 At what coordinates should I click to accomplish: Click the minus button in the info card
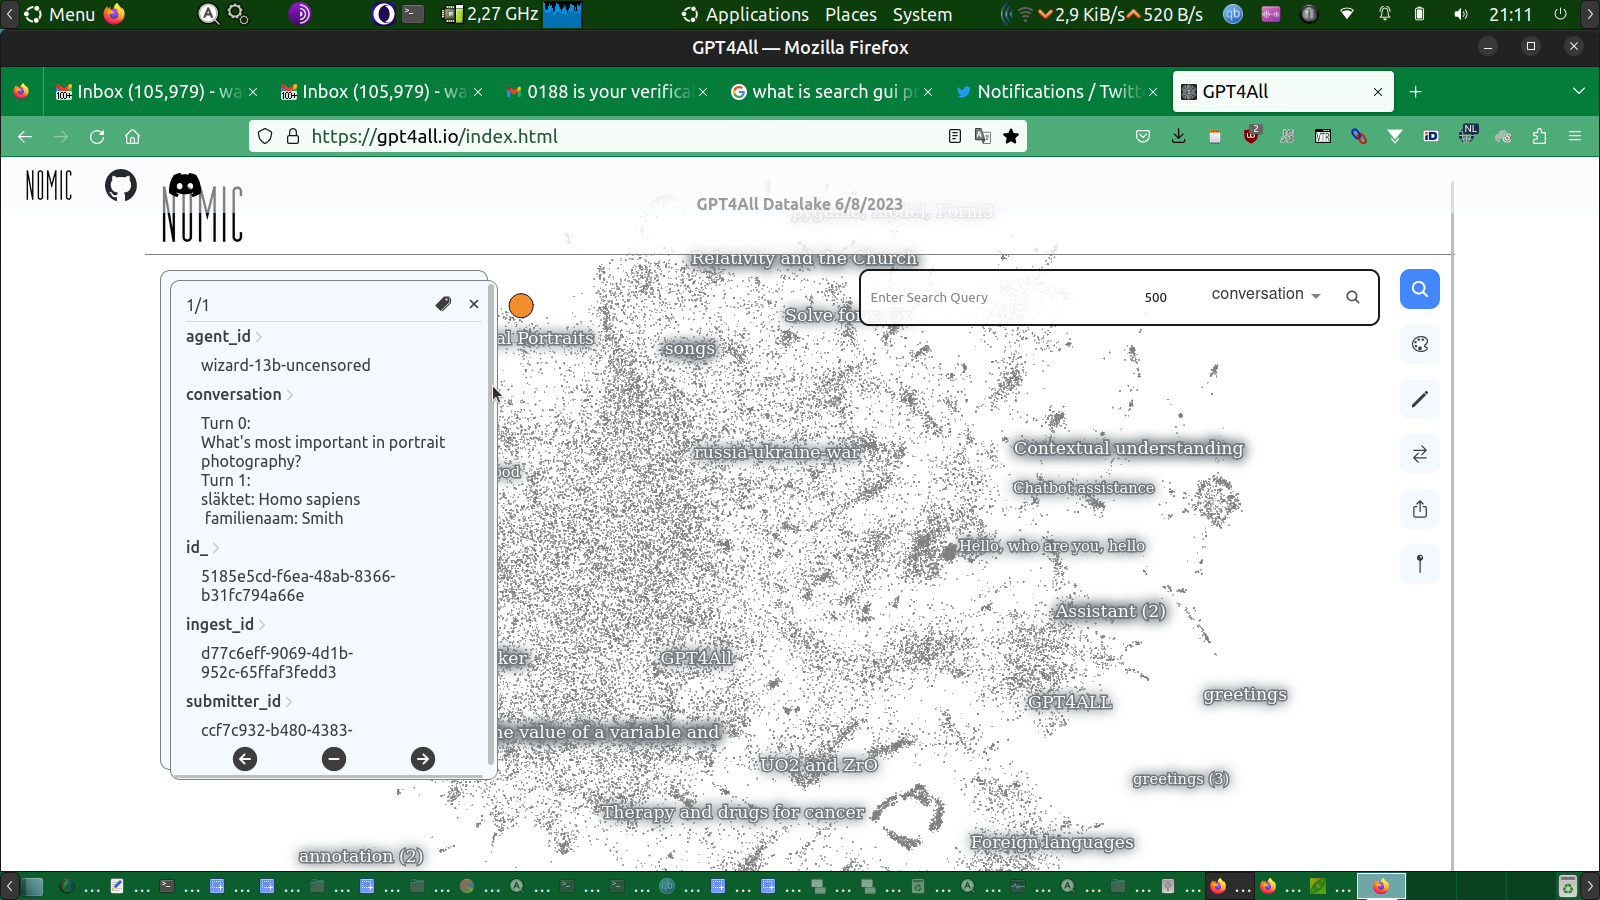pos(334,759)
